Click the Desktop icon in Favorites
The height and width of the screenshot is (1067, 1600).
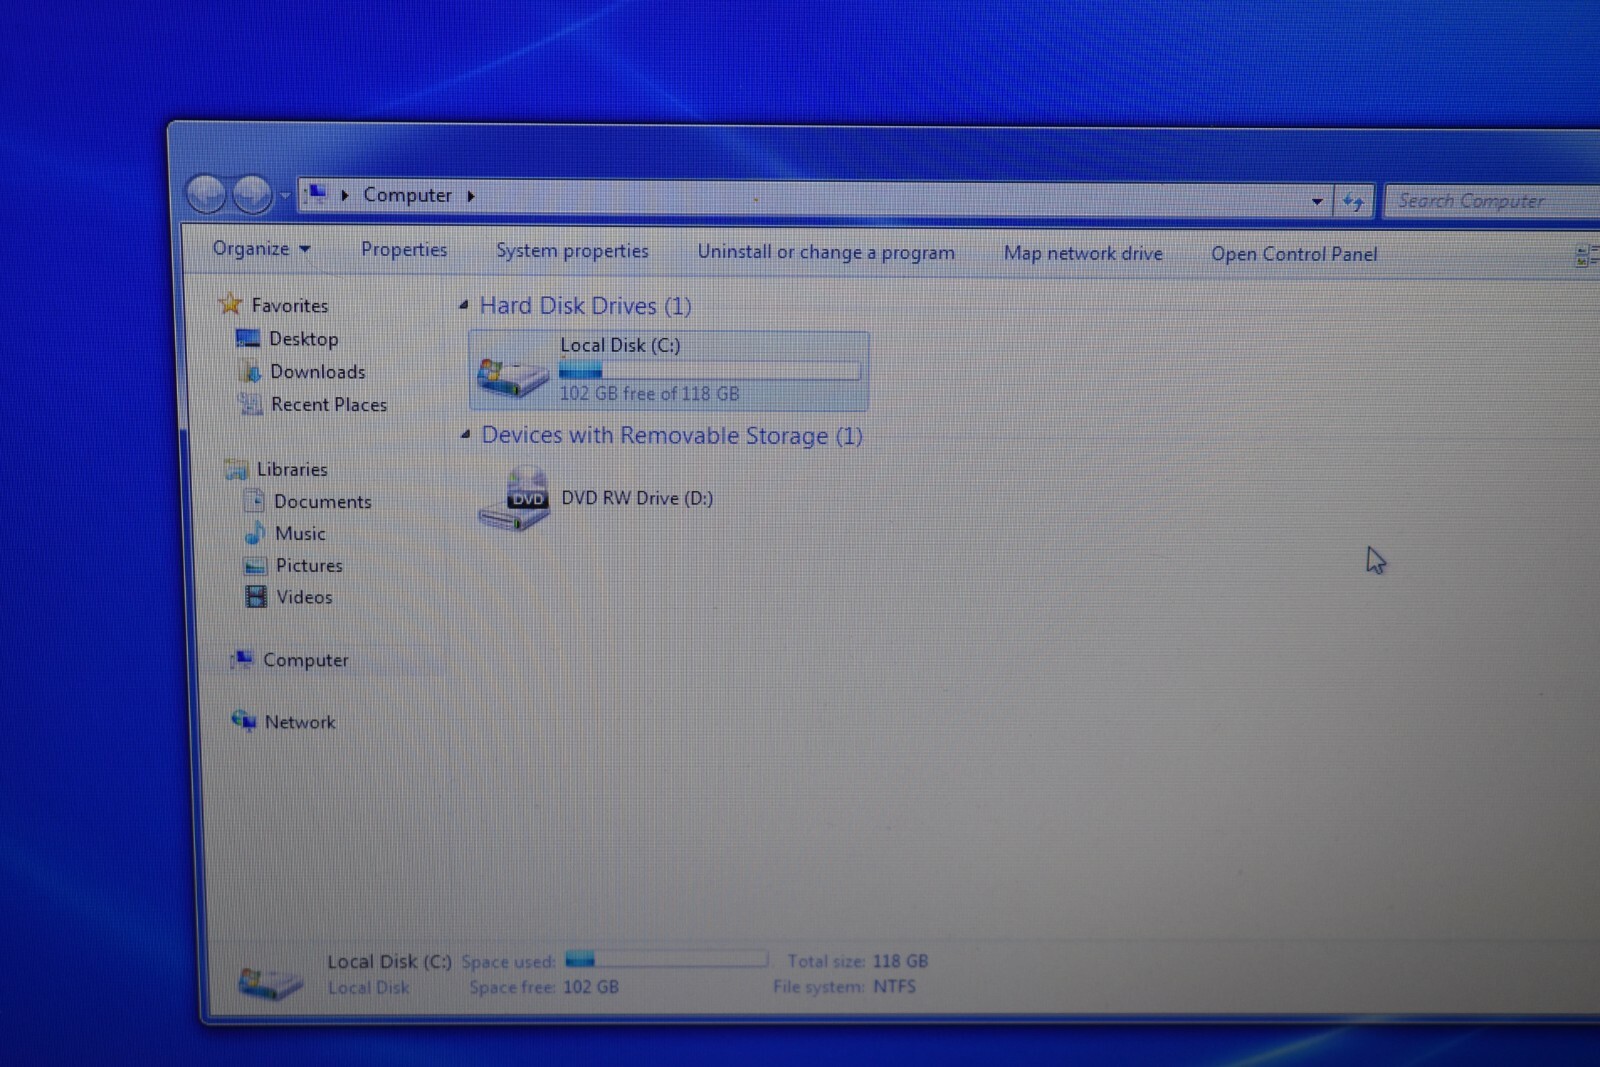coord(247,338)
